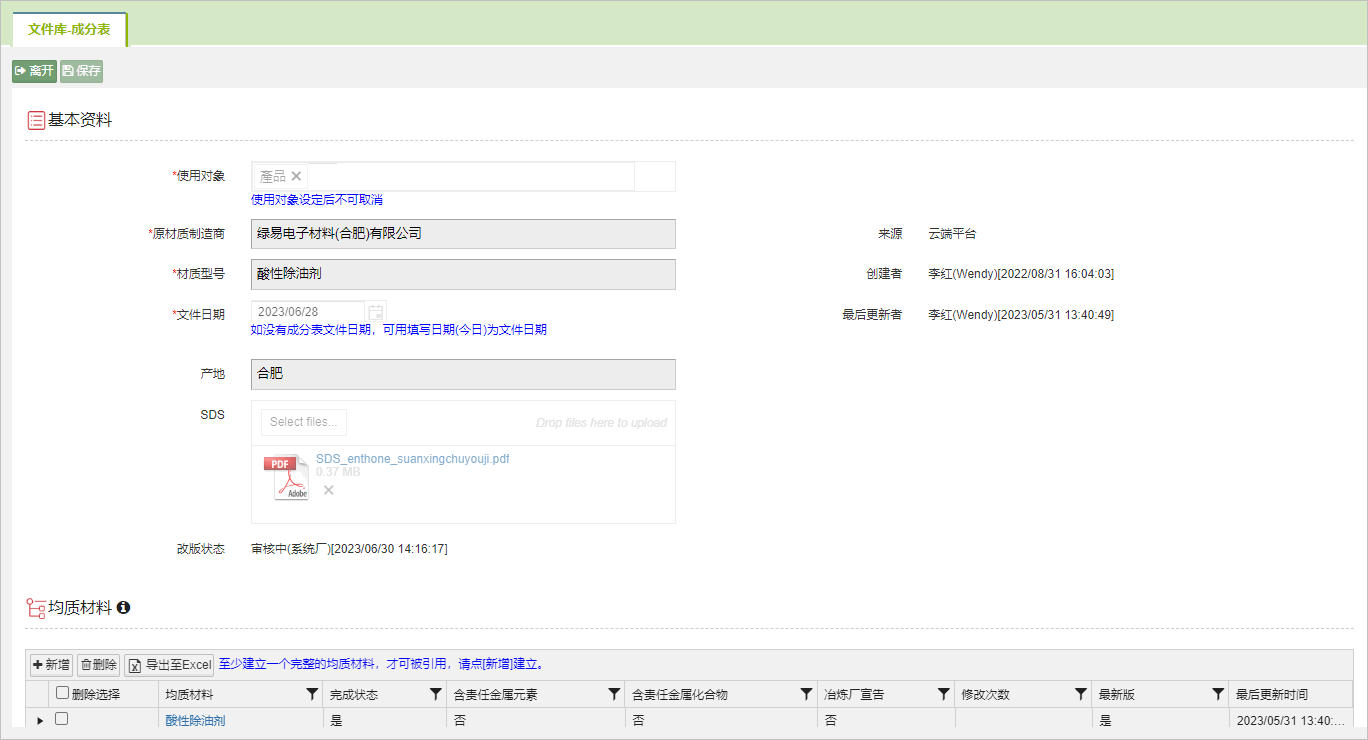This screenshot has height=740, width=1368.
Task: Open filter for 含责任金属化合物 column
Action: [x=806, y=694]
